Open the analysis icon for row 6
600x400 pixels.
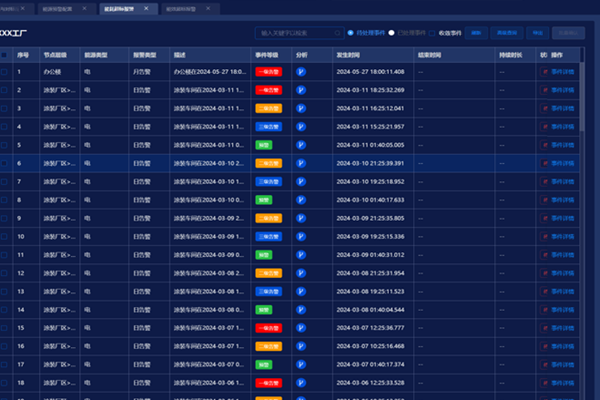click(301, 163)
